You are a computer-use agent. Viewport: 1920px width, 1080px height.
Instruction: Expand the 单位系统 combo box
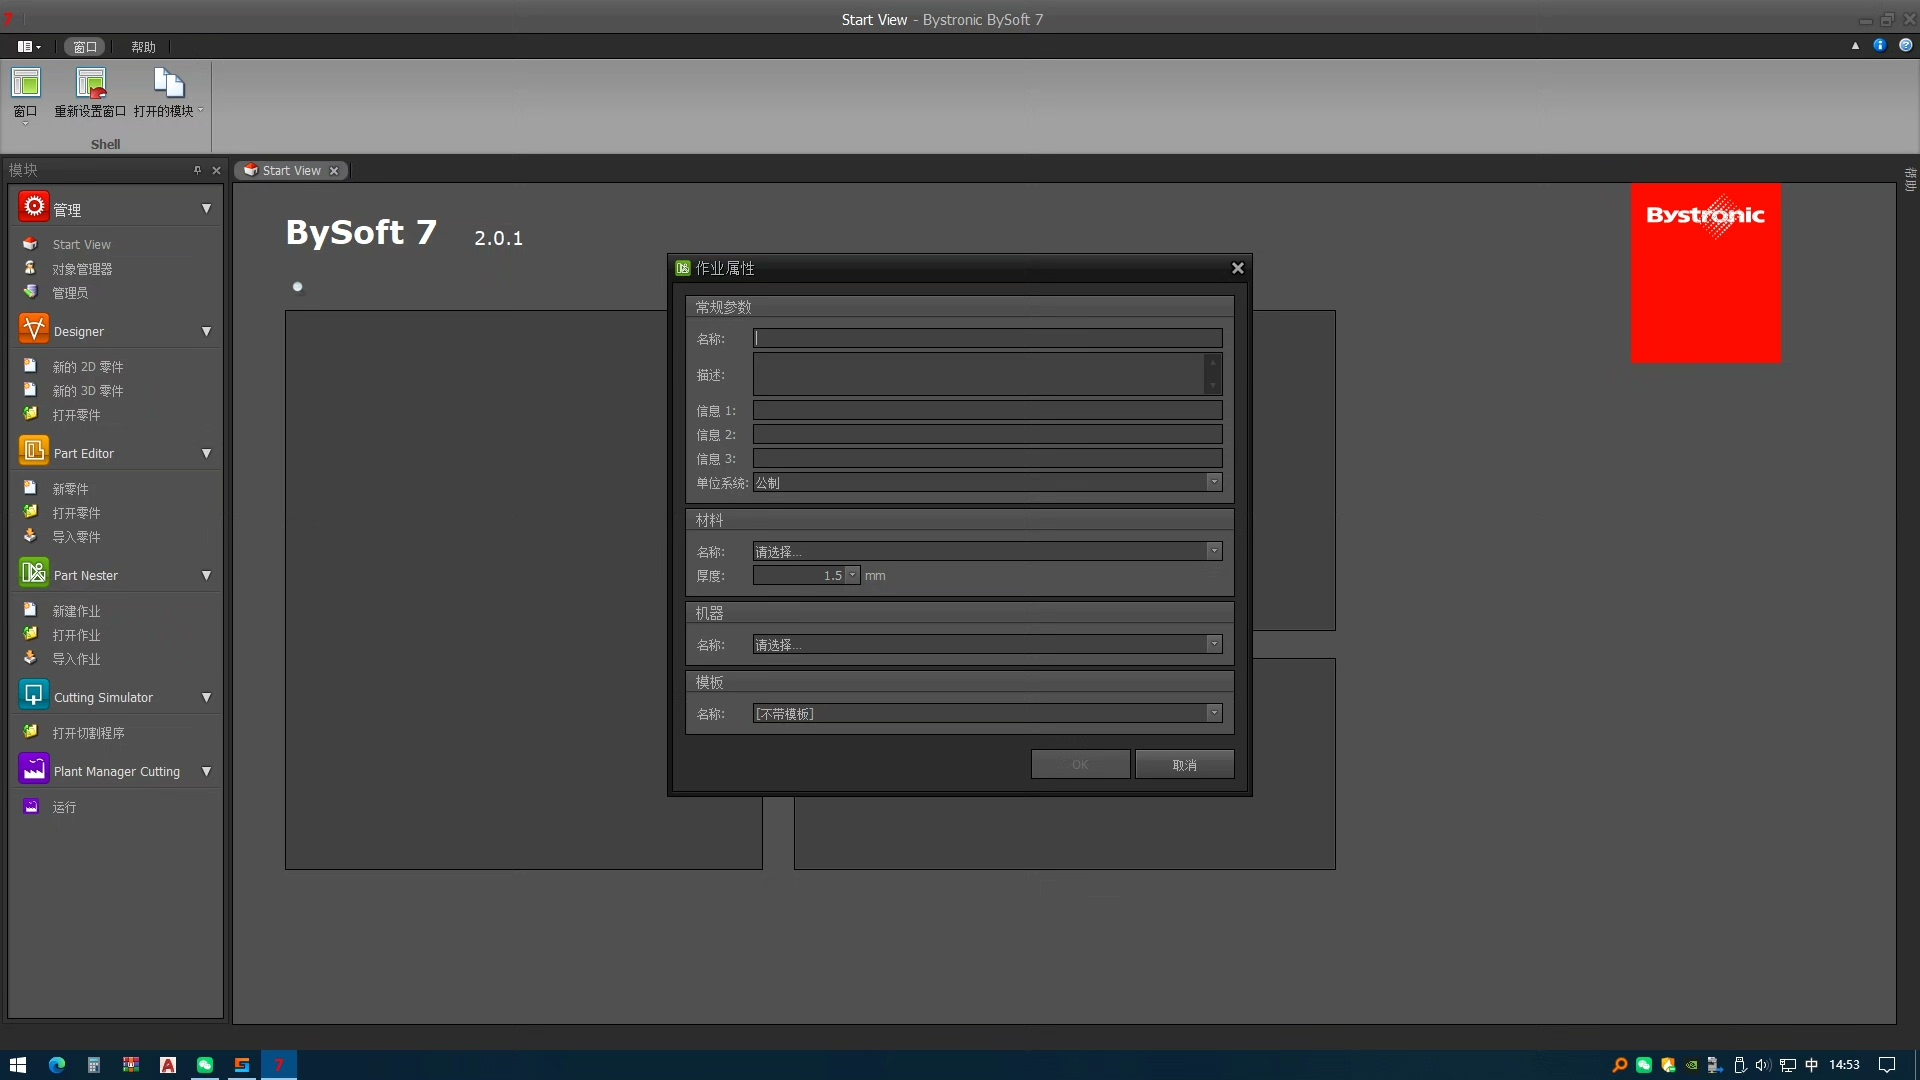pos(1213,482)
